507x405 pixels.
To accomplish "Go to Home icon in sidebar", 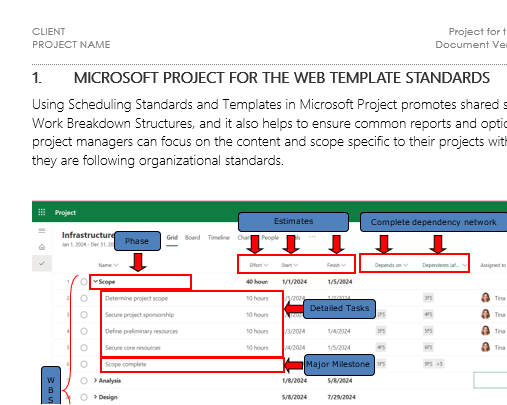I will [x=42, y=247].
